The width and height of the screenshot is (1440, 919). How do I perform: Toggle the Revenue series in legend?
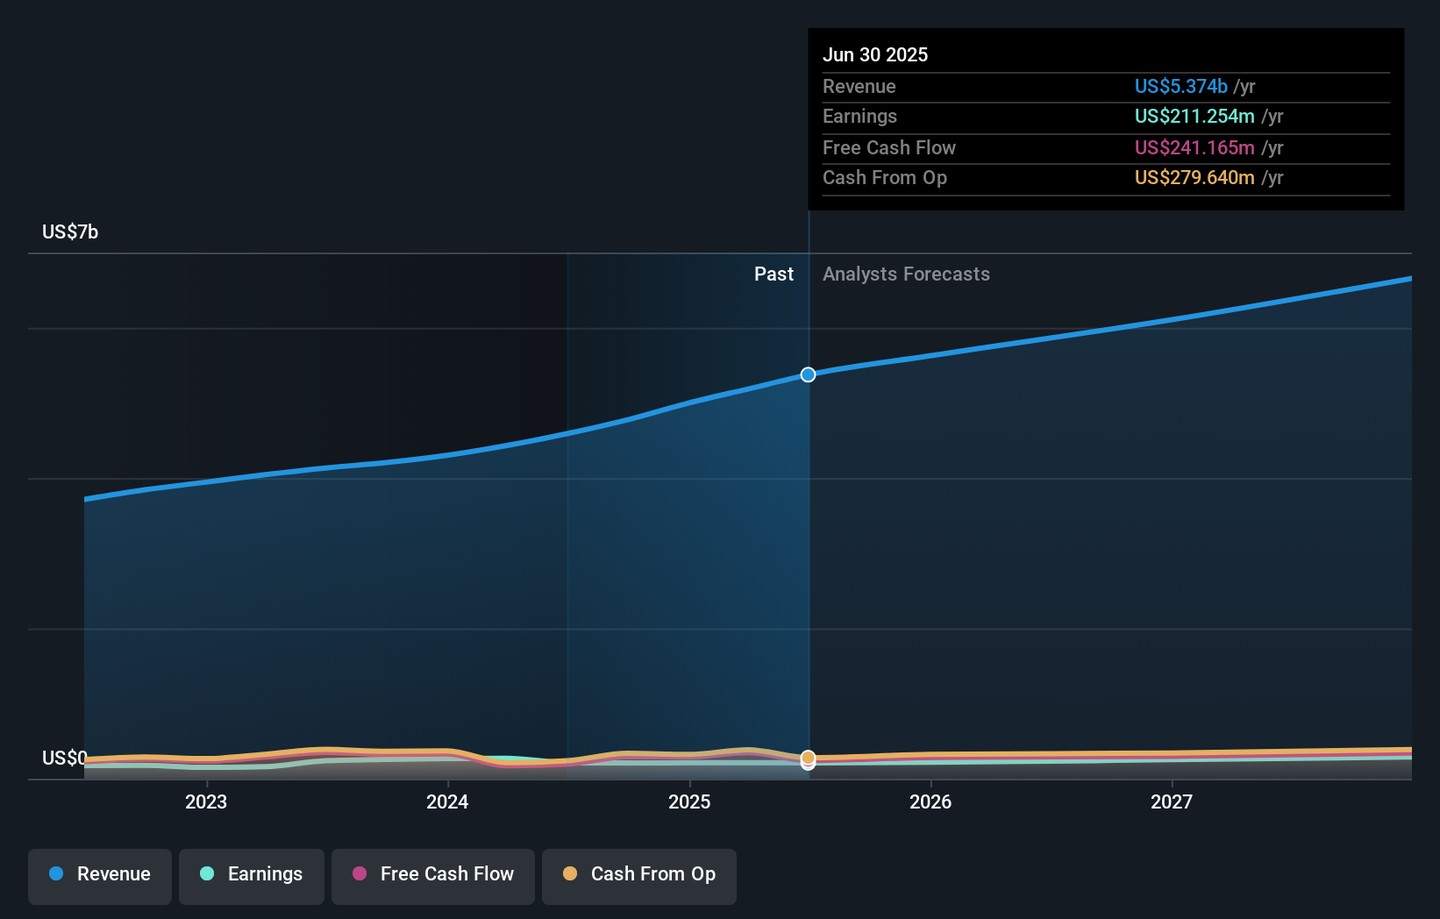(100, 874)
